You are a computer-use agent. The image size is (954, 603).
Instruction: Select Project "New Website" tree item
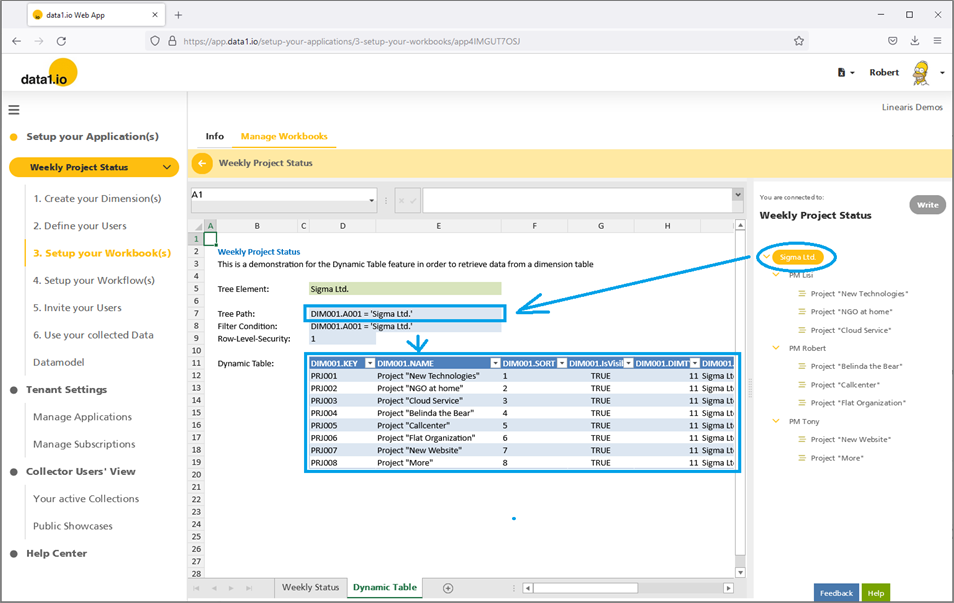tap(851, 439)
